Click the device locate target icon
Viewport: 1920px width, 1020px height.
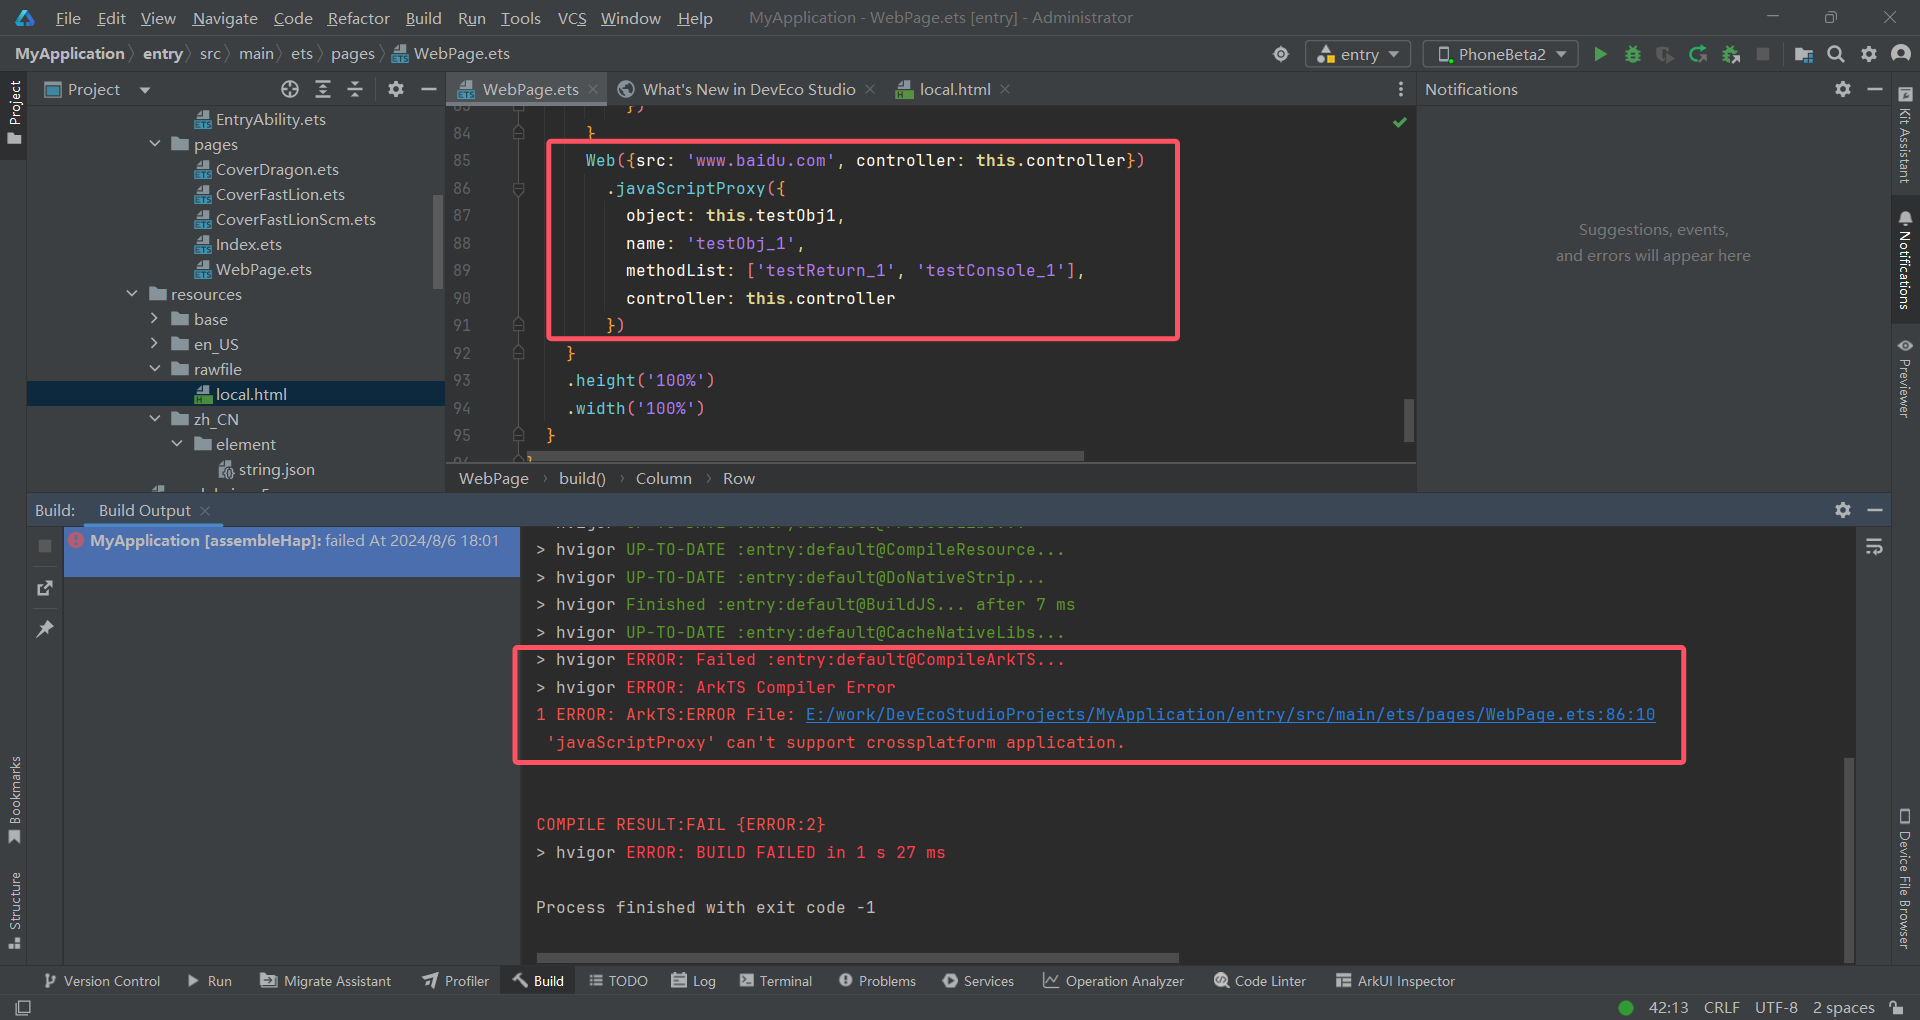[1281, 54]
